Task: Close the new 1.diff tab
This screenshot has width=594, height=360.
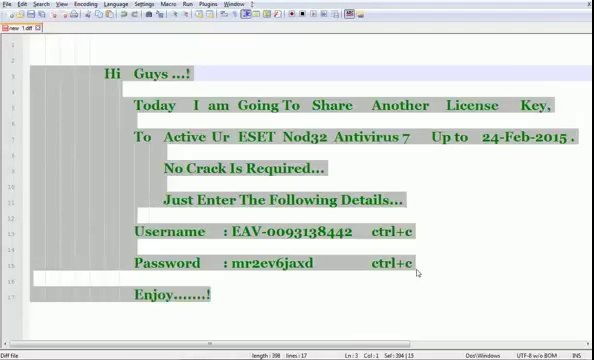Action: tap(38, 28)
